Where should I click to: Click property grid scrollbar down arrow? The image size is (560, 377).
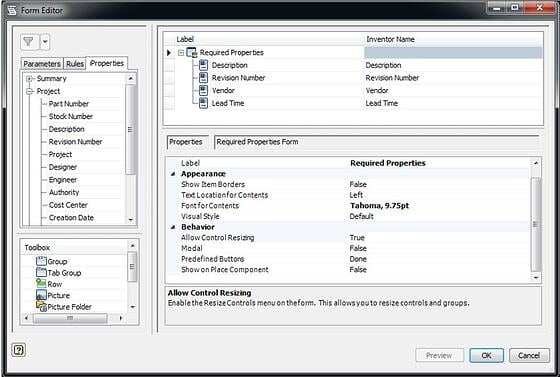point(536,277)
